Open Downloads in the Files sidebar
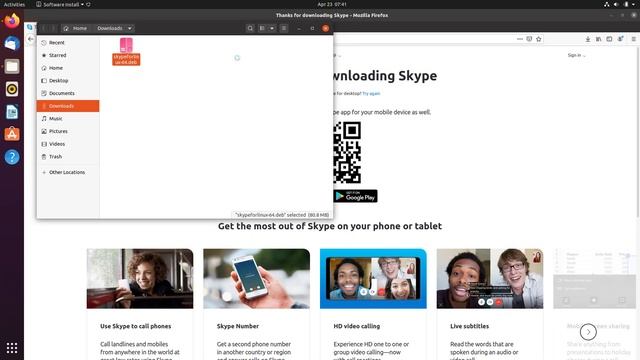Viewport: 640px width, 360px height. point(68,106)
